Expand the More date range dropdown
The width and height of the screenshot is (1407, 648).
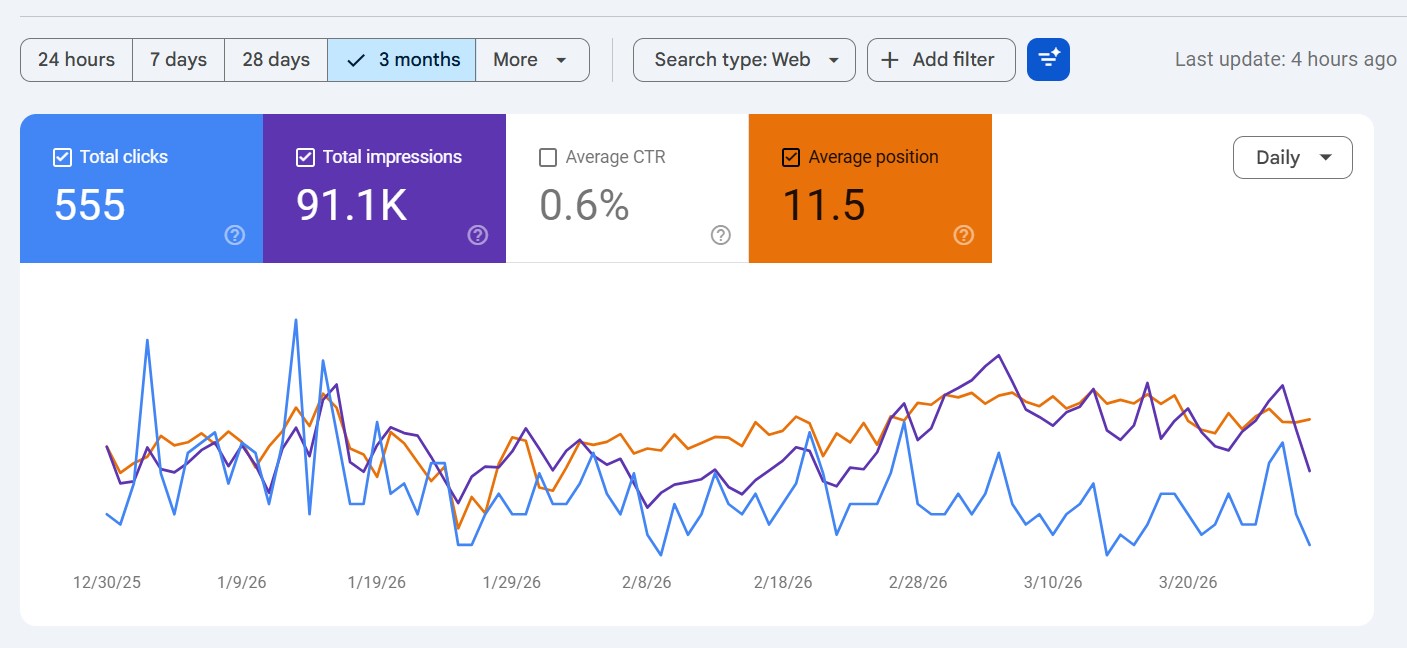(x=532, y=60)
